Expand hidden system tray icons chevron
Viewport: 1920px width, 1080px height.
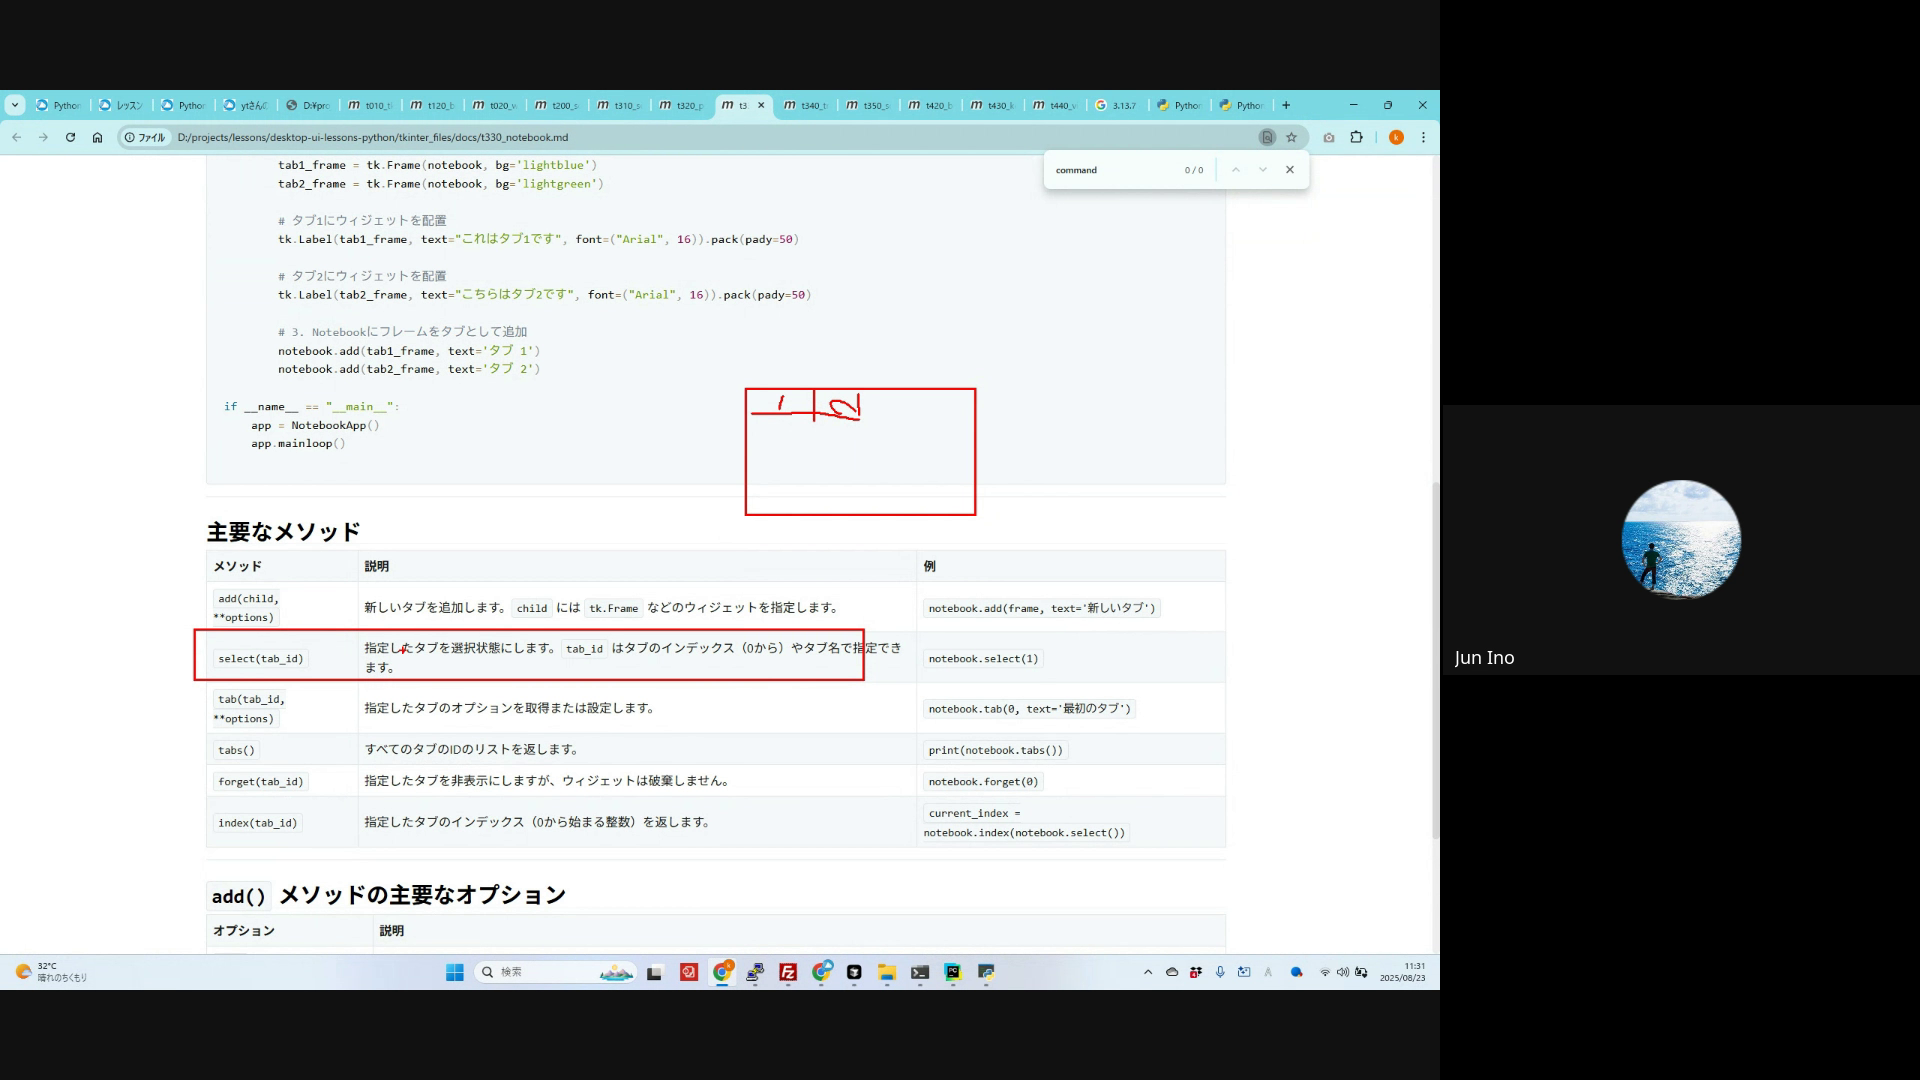[1148, 972]
